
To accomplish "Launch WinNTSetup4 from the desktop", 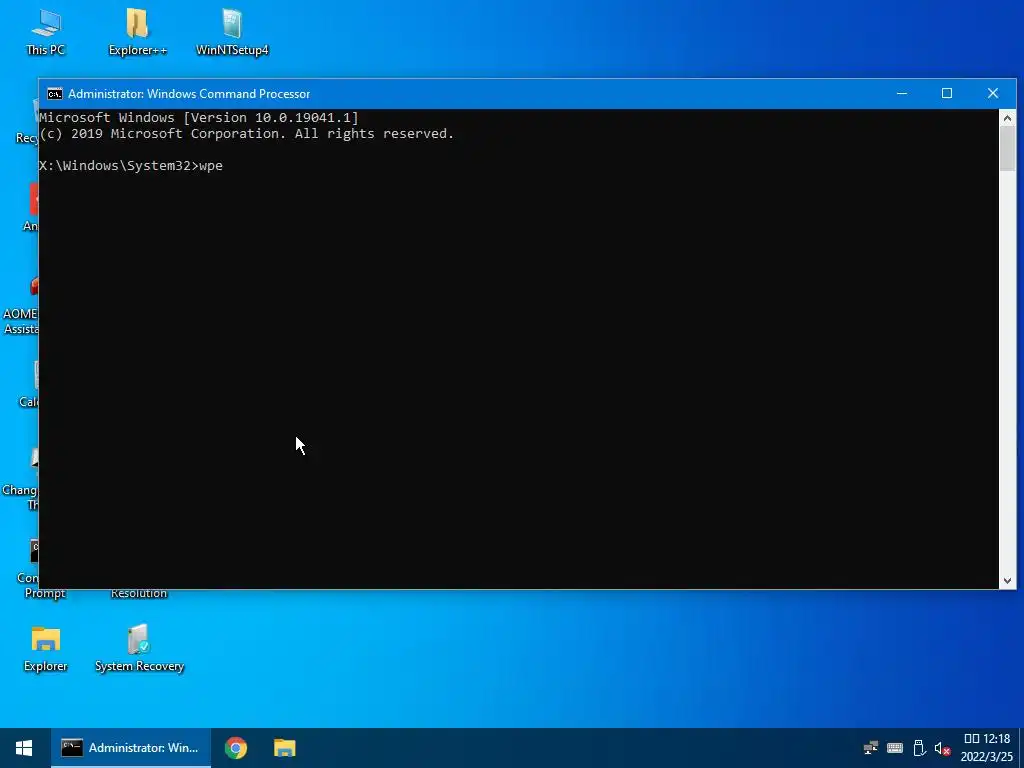I will [x=232, y=31].
